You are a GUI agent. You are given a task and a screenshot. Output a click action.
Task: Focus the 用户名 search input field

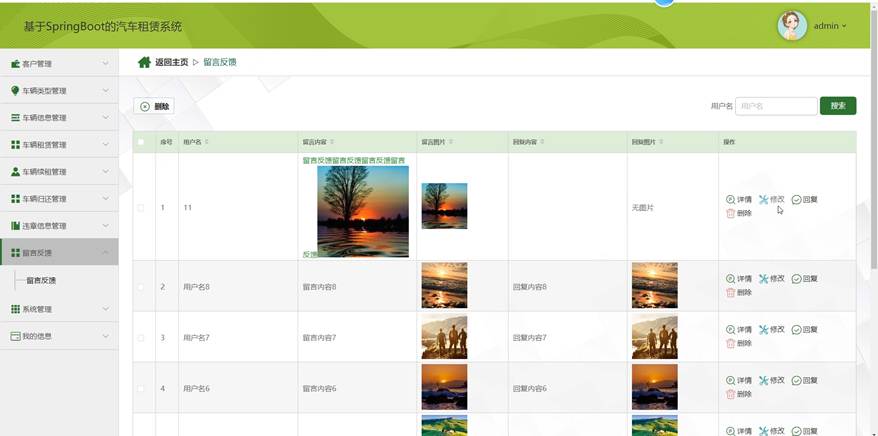click(776, 106)
